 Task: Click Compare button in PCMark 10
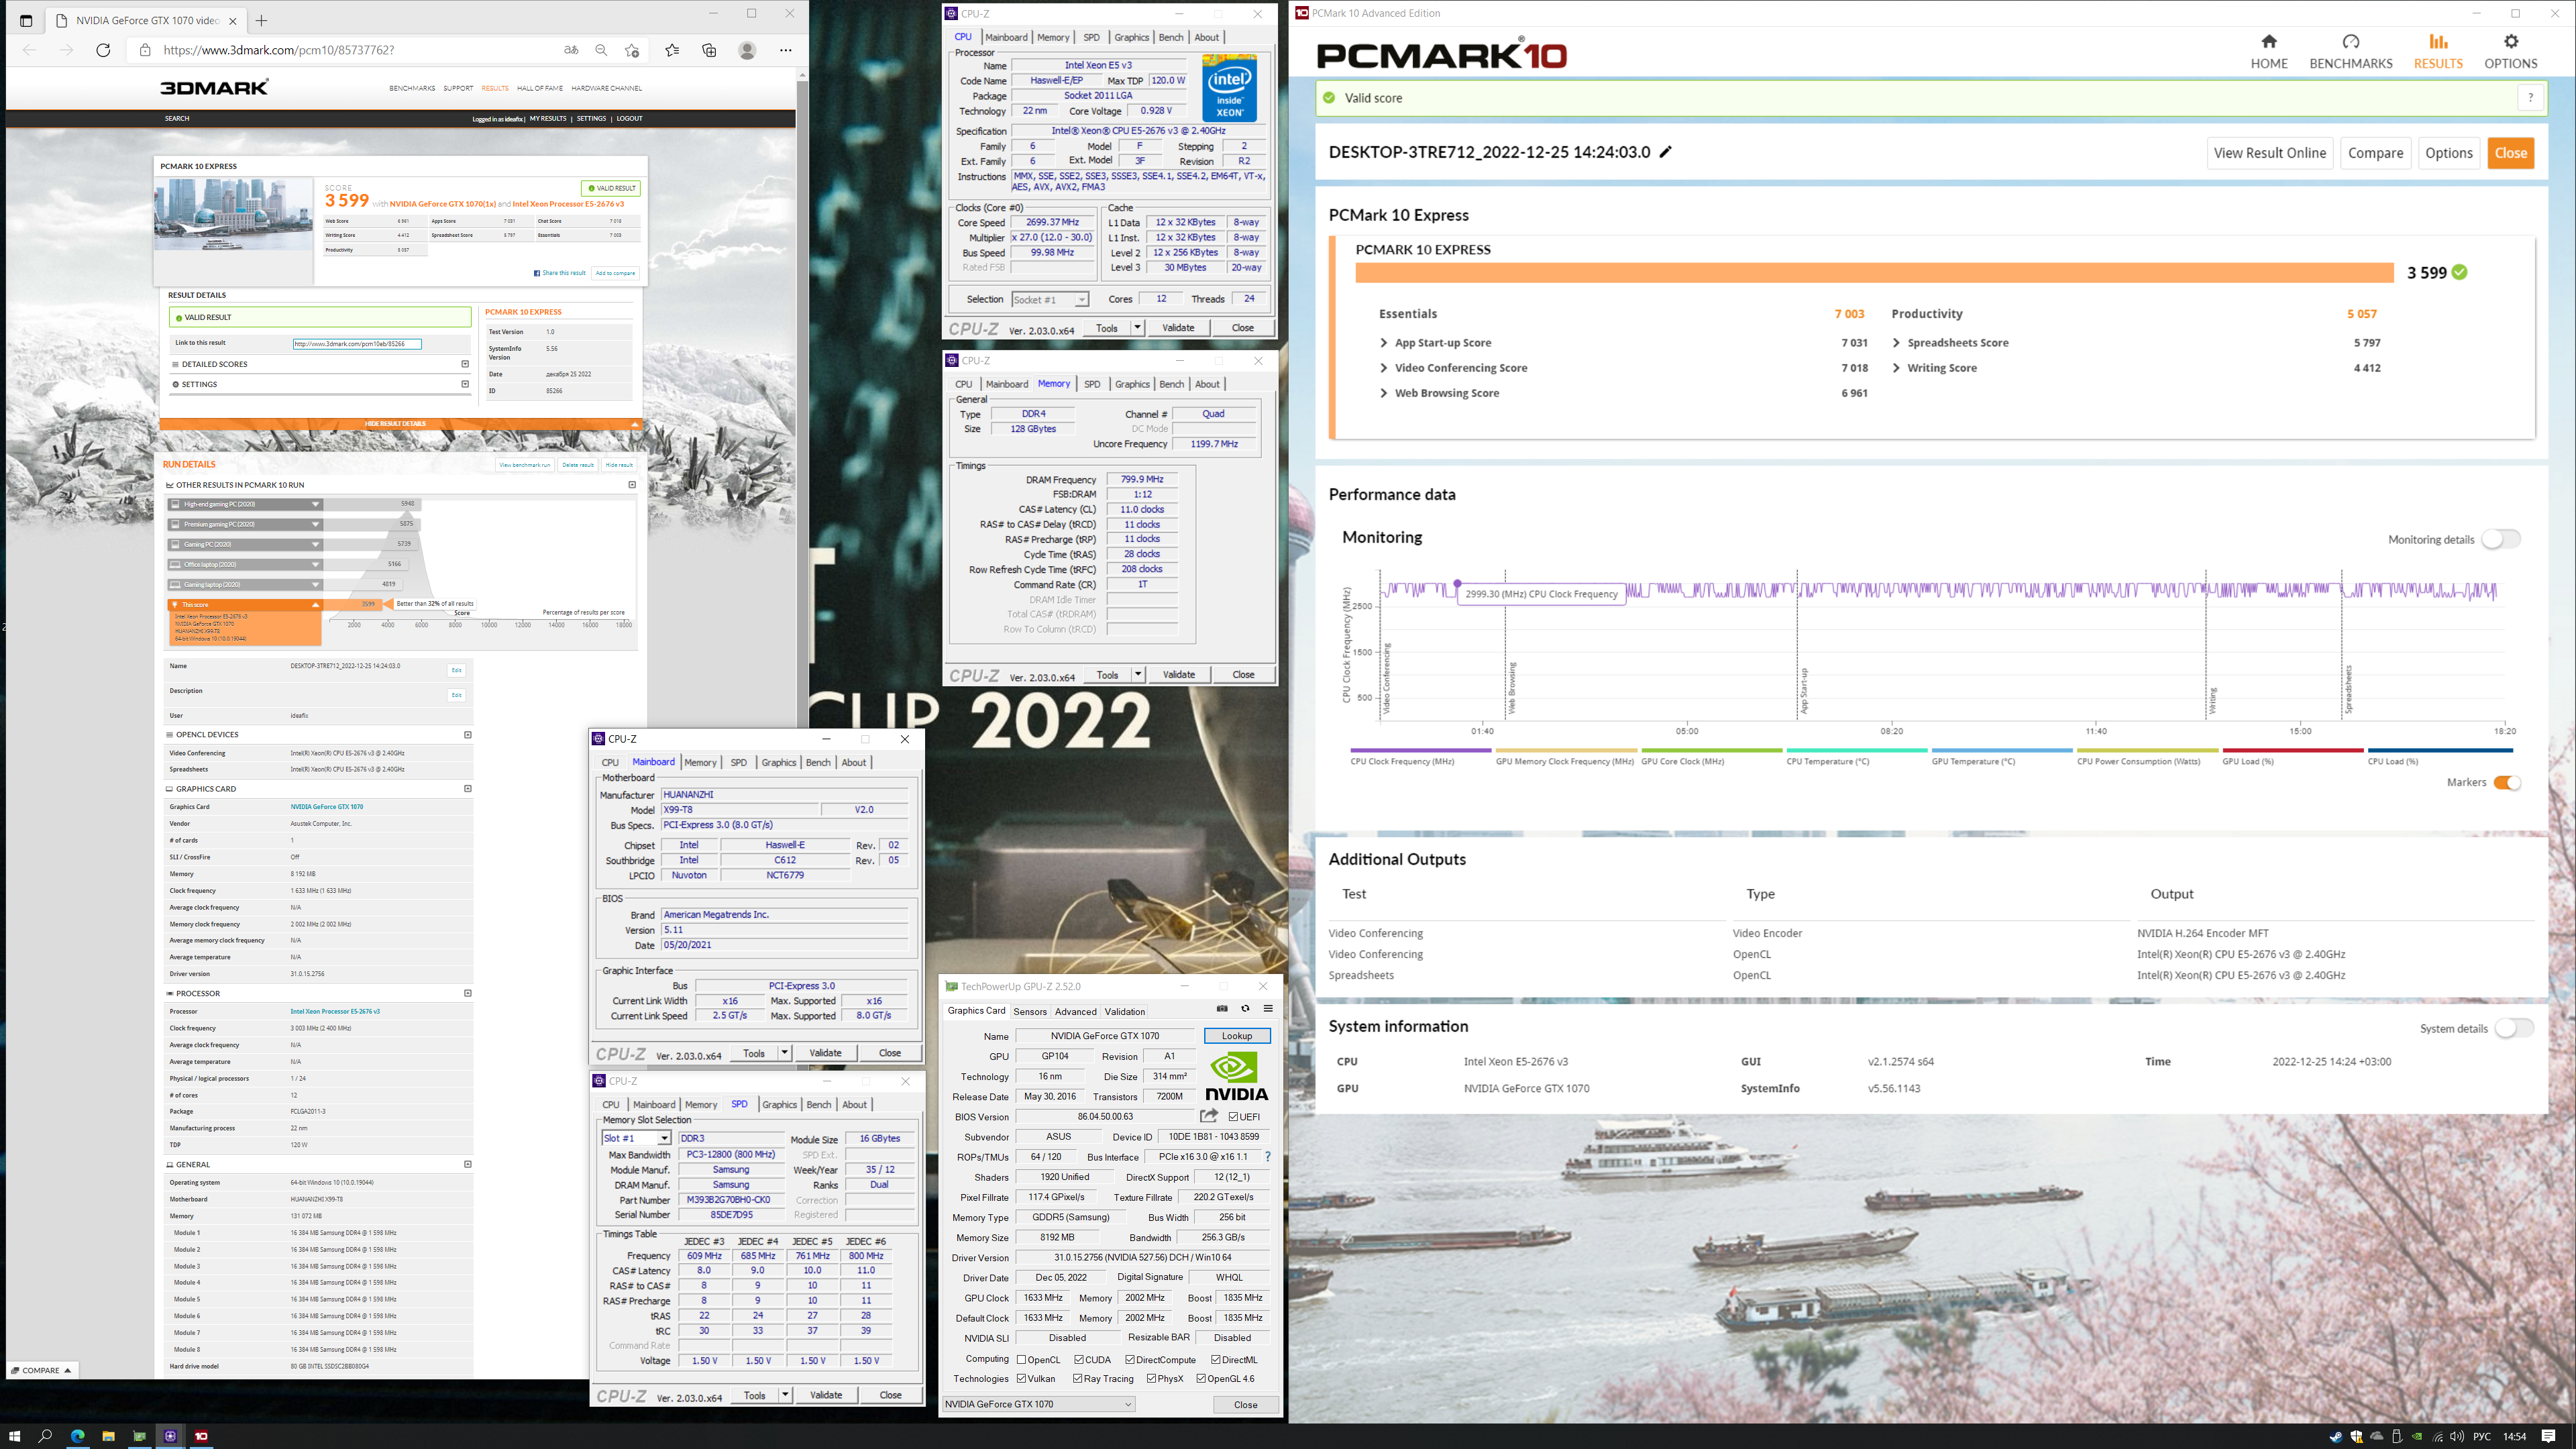click(2375, 153)
